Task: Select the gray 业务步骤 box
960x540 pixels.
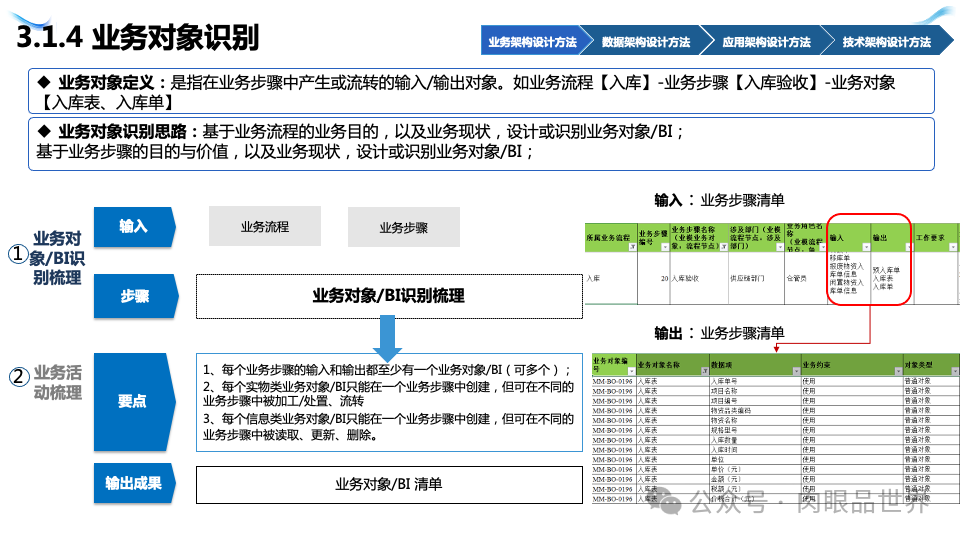Action: tap(403, 227)
